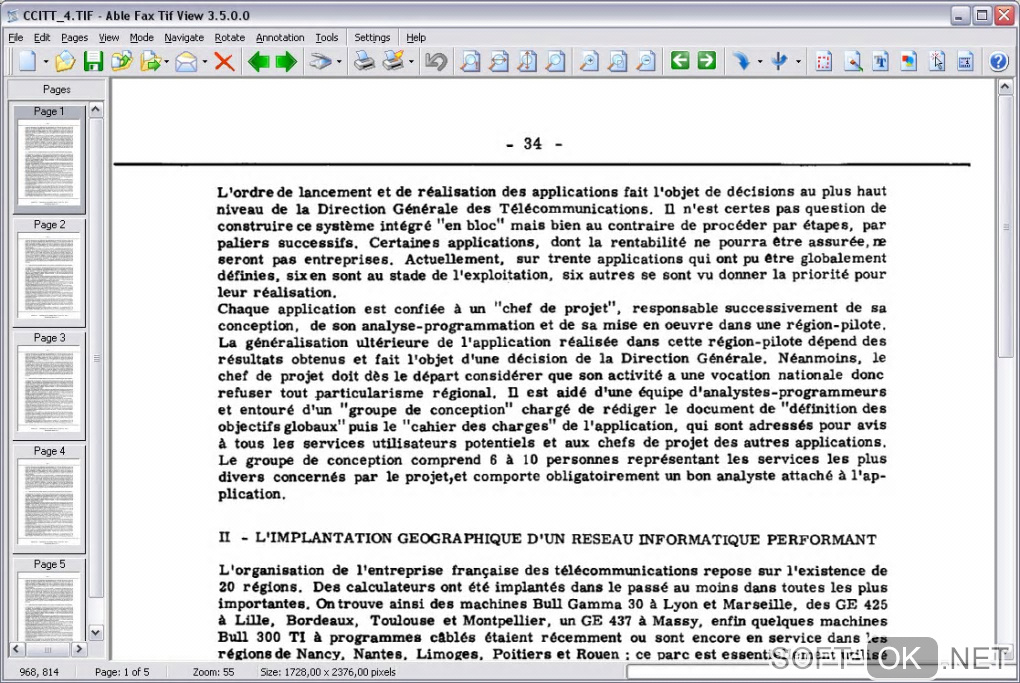The image size is (1020, 683).
Task: Select the eraser brush page tool
Action: (852, 62)
